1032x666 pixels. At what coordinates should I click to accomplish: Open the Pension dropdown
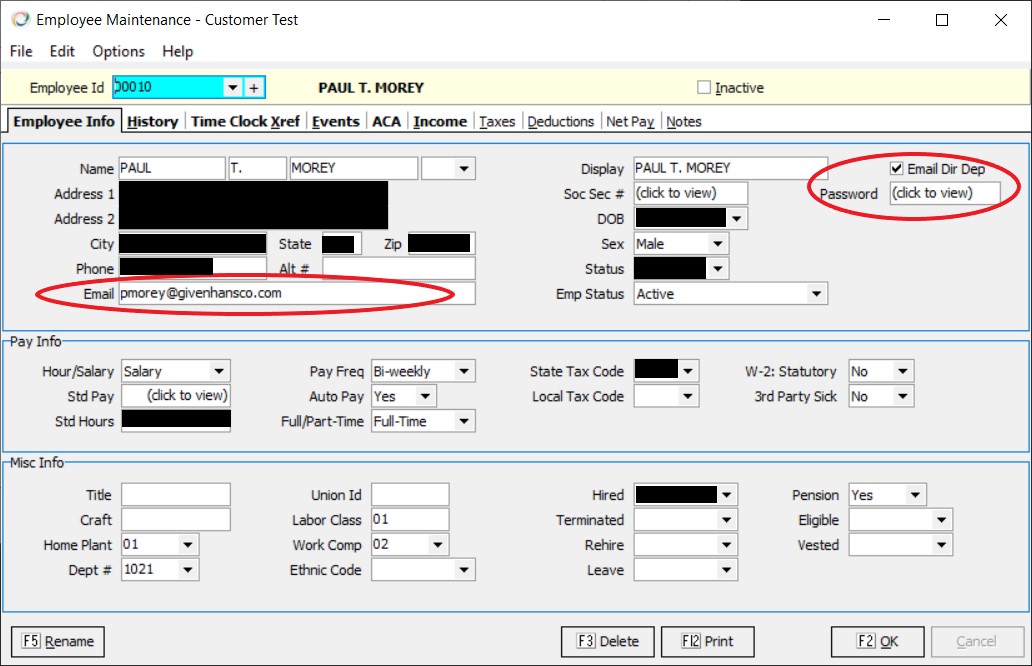coord(914,495)
